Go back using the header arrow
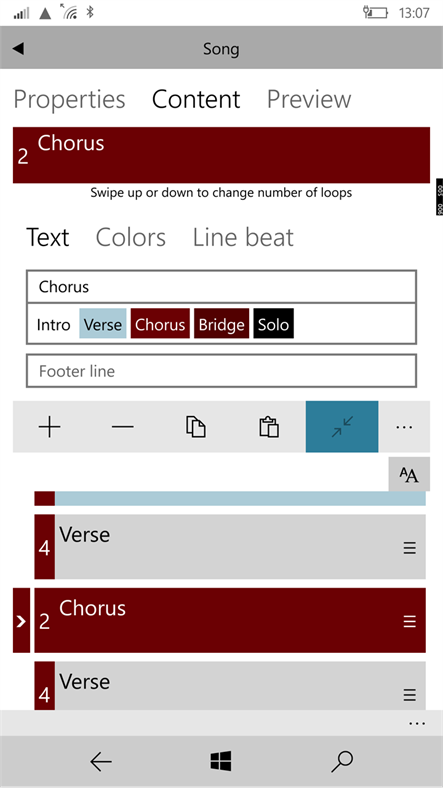Screen dimensions: 443x788 pos(19,48)
